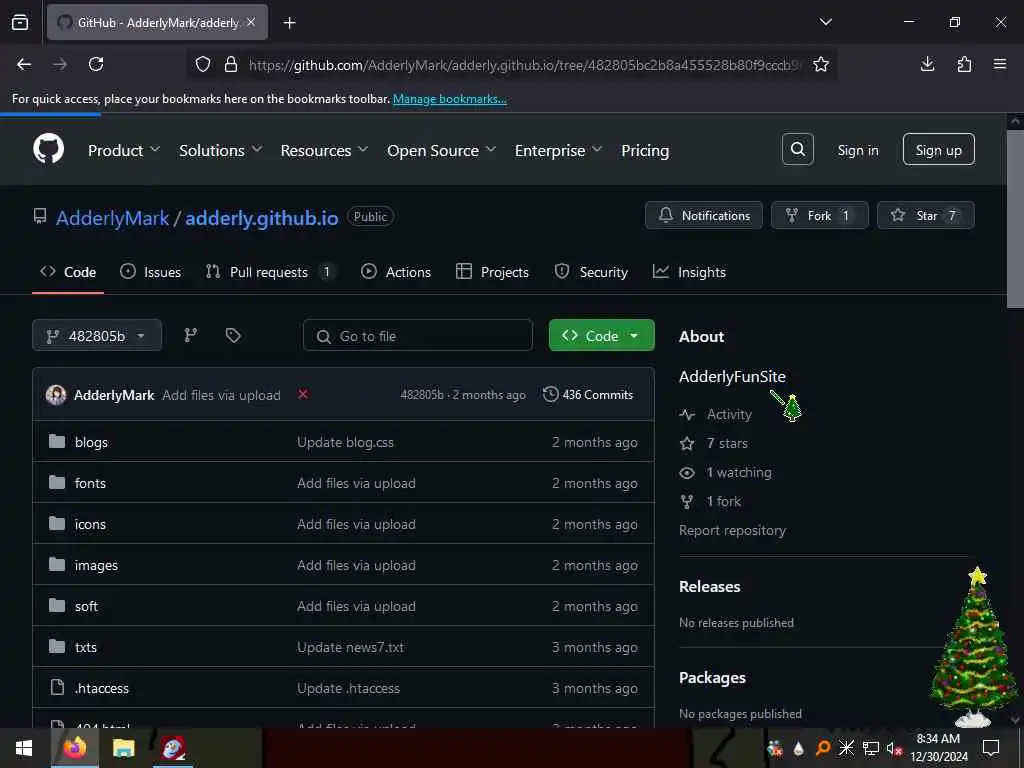Switch to the Issues tab
This screenshot has width=1024, height=768.
coord(151,272)
